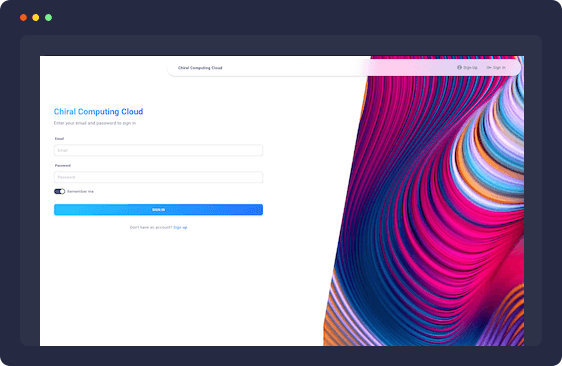Click the person icon beside Sign Up
The height and width of the screenshot is (366, 562).
coord(459,67)
